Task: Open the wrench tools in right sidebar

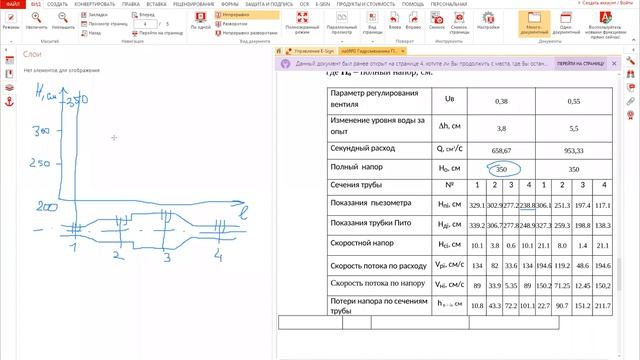Action: pyautogui.click(x=631, y=61)
